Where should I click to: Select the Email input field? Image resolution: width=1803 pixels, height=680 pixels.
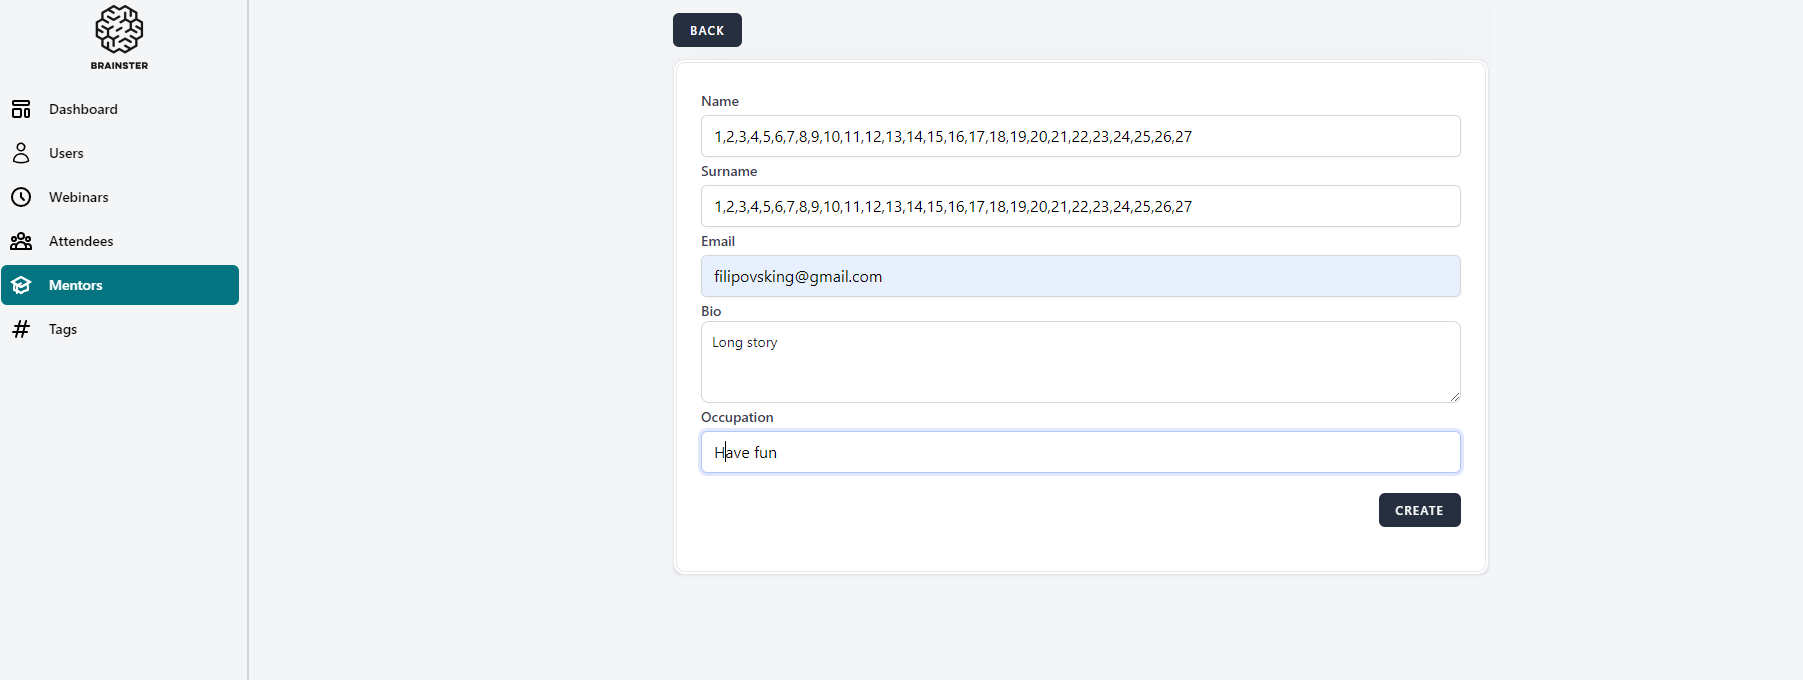pyautogui.click(x=1080, y=276)
